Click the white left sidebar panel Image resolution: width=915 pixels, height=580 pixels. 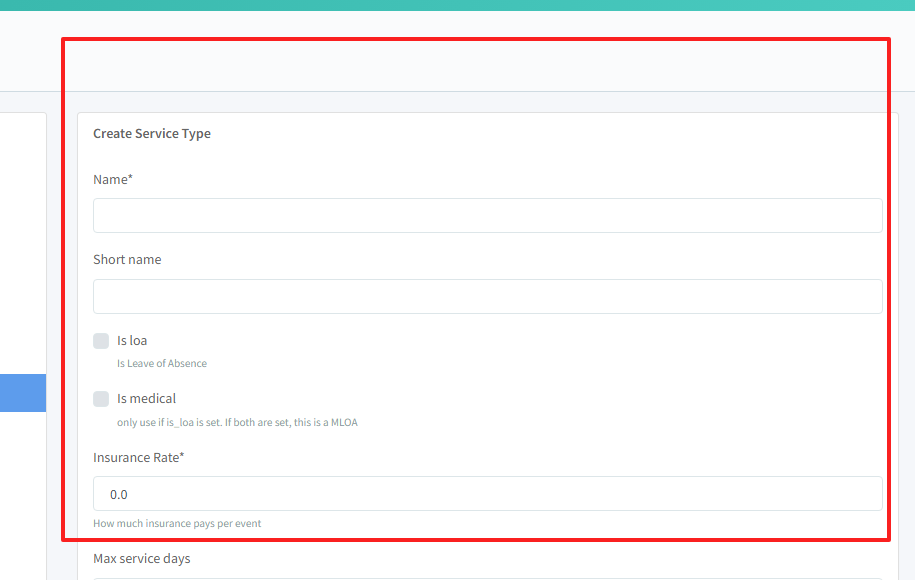(22, 250)
